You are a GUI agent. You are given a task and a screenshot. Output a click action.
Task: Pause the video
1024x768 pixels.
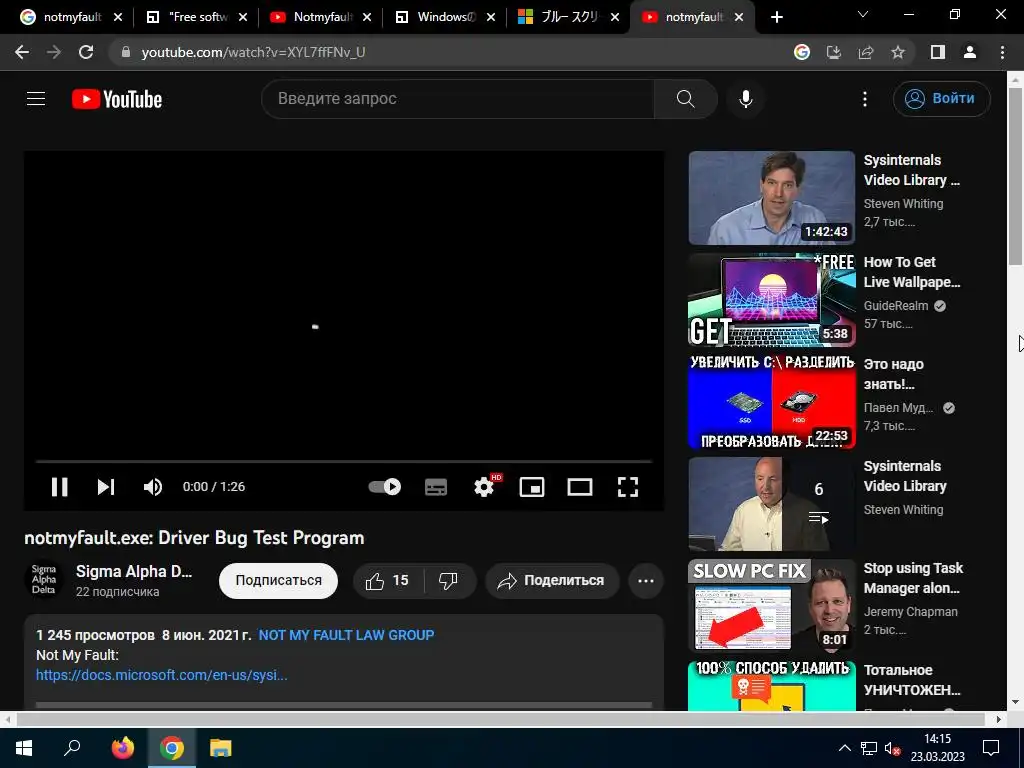(59, 487)
